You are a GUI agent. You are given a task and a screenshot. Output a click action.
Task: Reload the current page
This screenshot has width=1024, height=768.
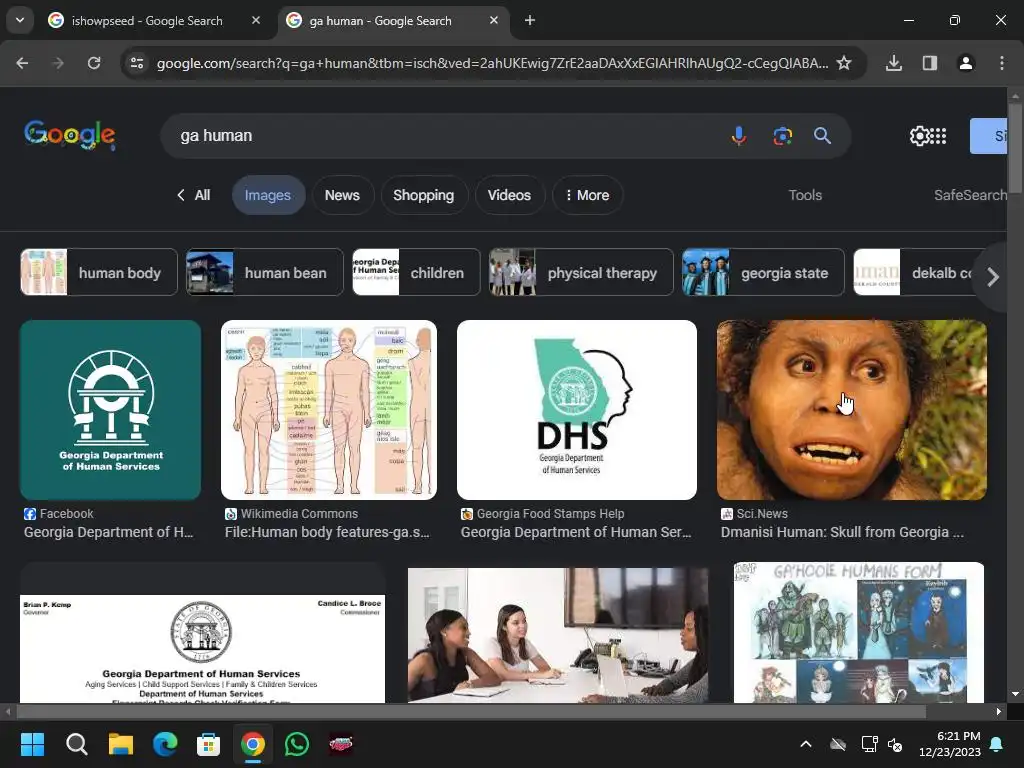click(x=94, y=63)
